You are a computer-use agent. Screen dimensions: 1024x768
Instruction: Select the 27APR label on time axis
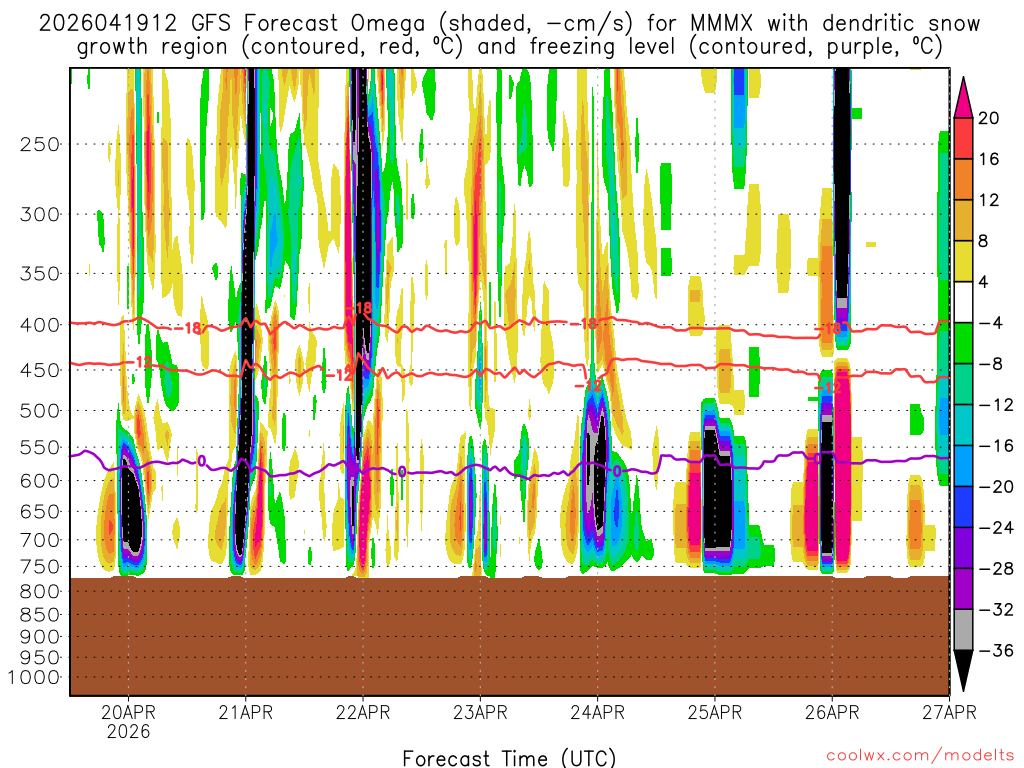point(946,713)
